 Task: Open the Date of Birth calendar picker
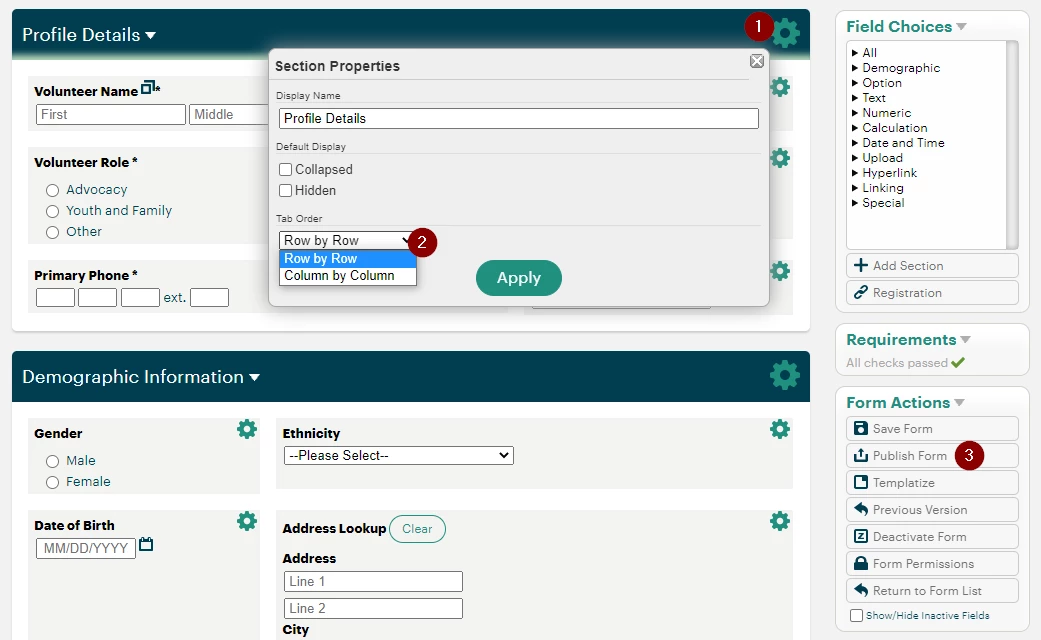[146, 544]
